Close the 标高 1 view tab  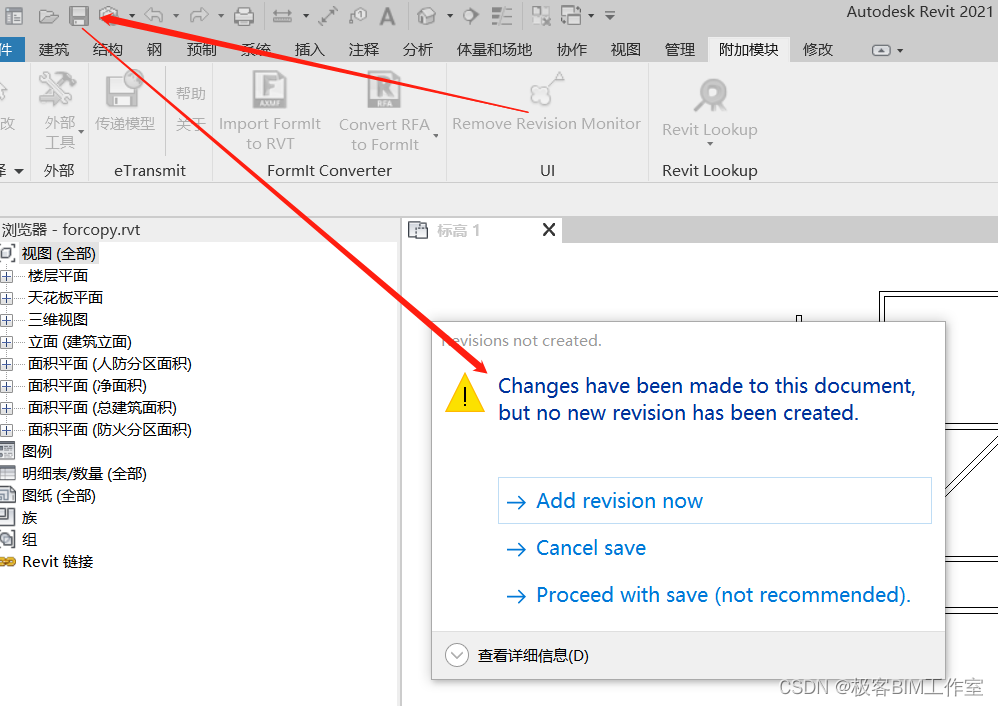point(549,230)
